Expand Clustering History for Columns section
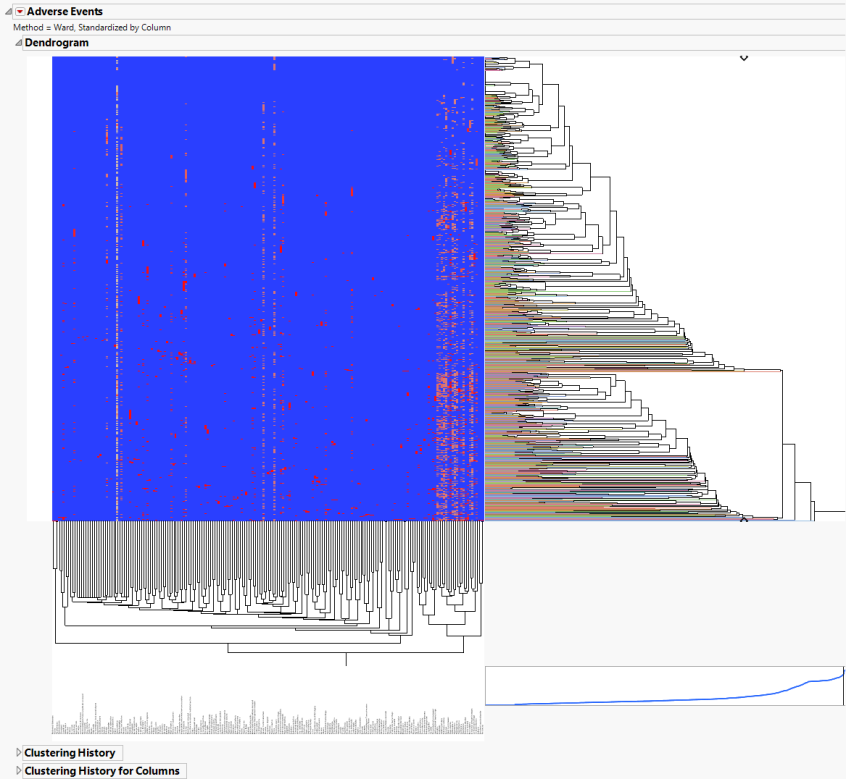 coord(18,770)
